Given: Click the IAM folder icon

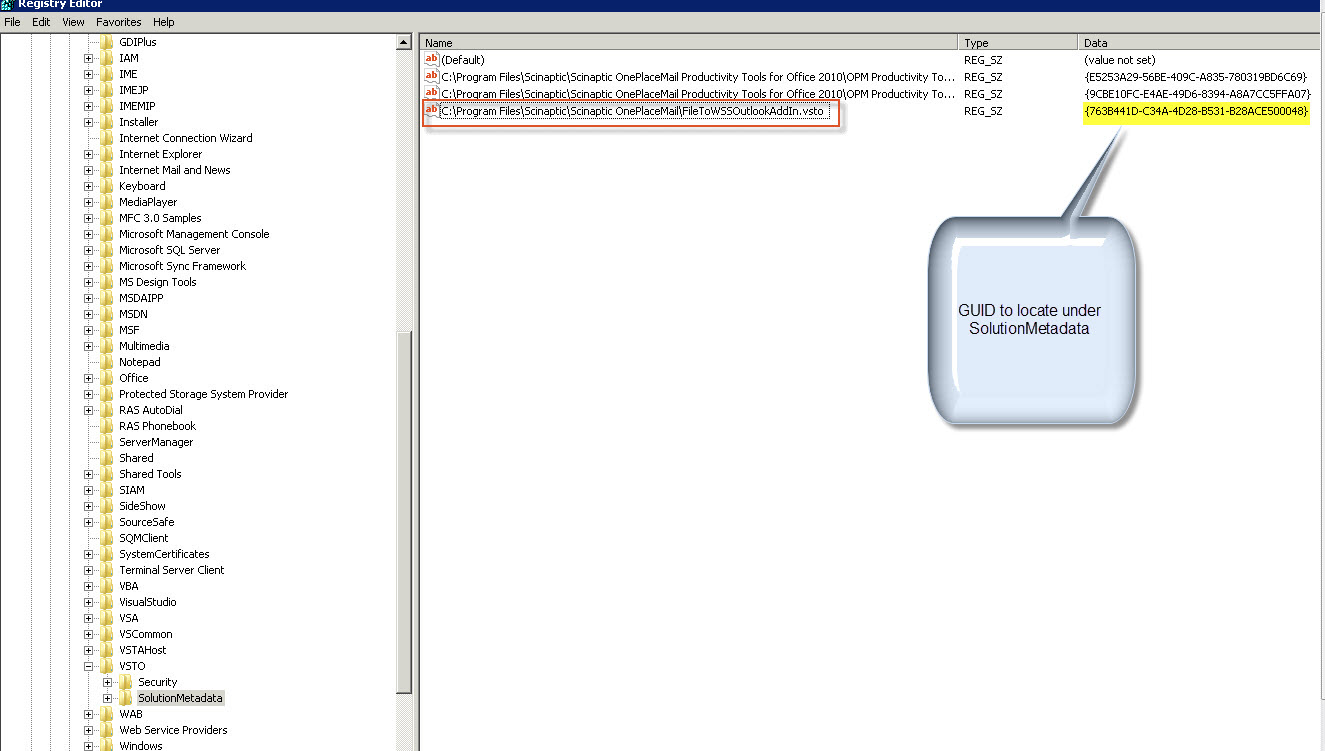Looking at the screenshot, I should coord(107,58).
